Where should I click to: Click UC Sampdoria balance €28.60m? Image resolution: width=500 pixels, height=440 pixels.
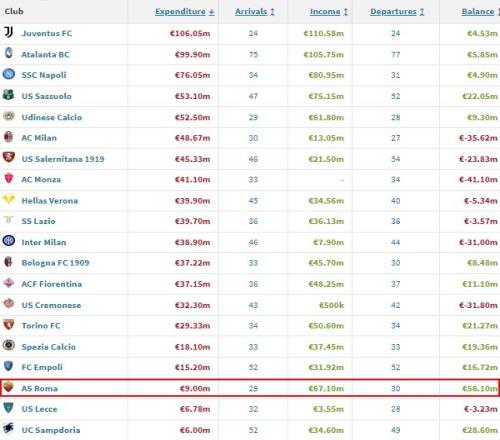[x=480, y=430]
